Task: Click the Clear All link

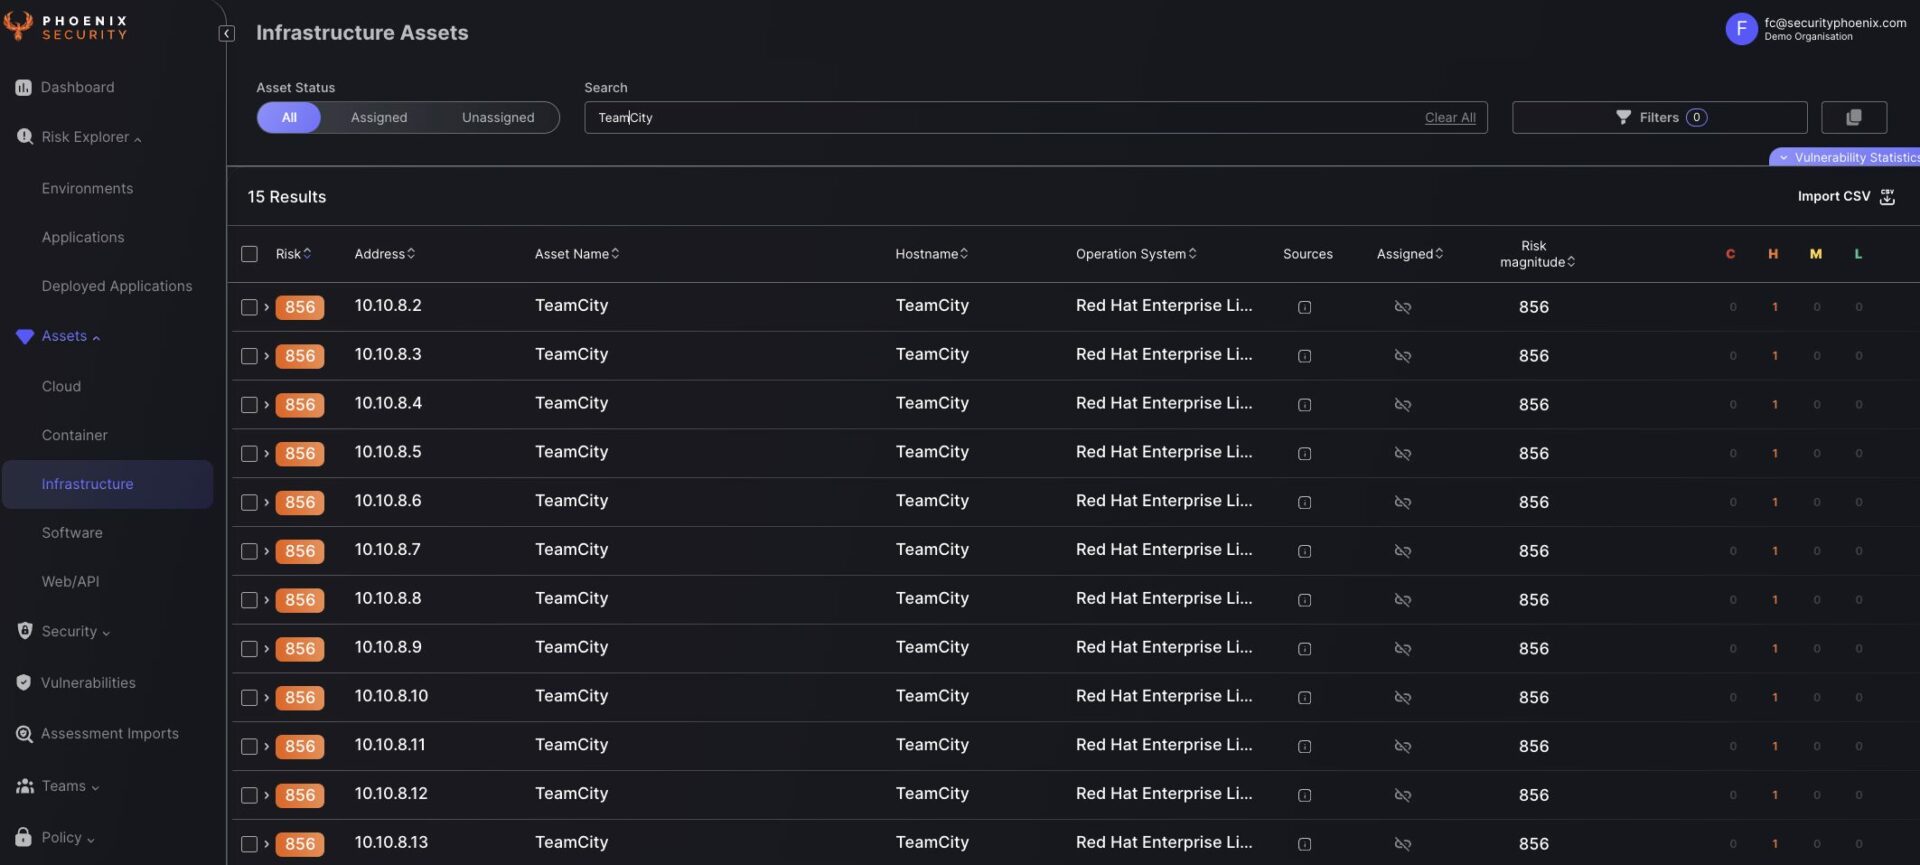Action: (x=1449, y=118)
